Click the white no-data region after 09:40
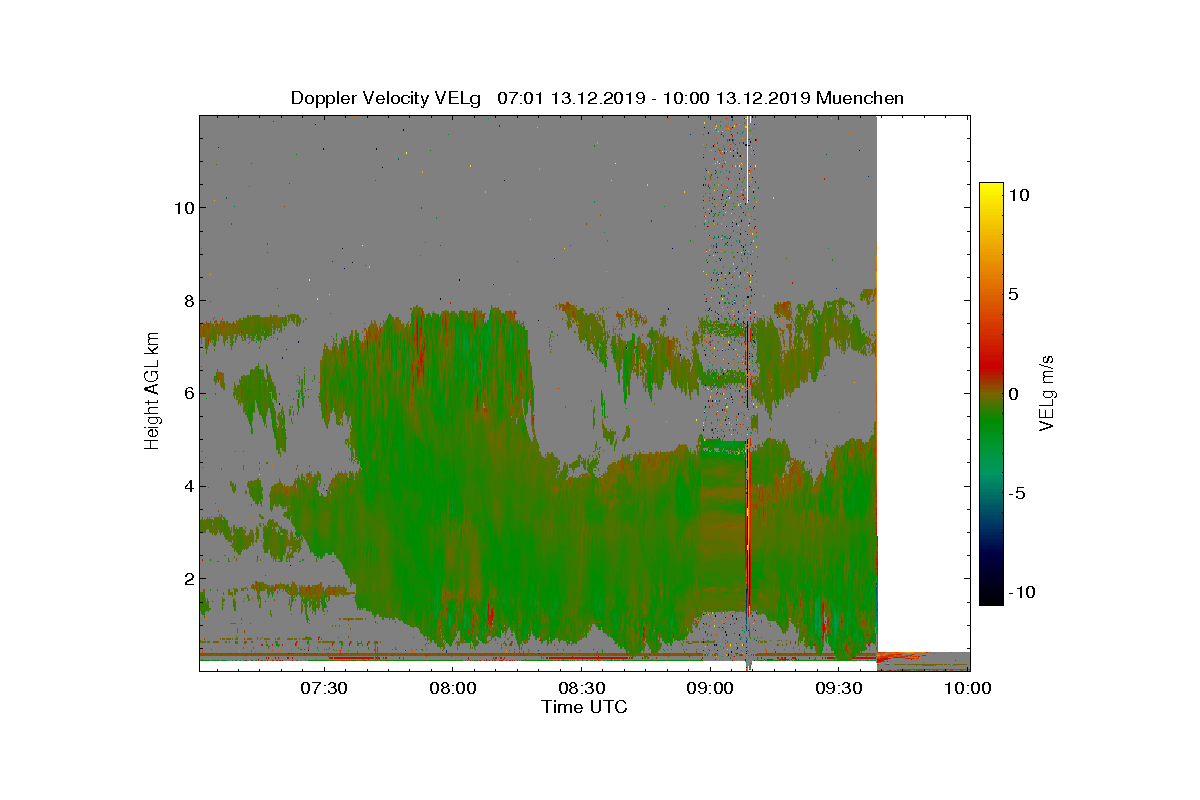The image size is (1200, 800). point(924,383)
